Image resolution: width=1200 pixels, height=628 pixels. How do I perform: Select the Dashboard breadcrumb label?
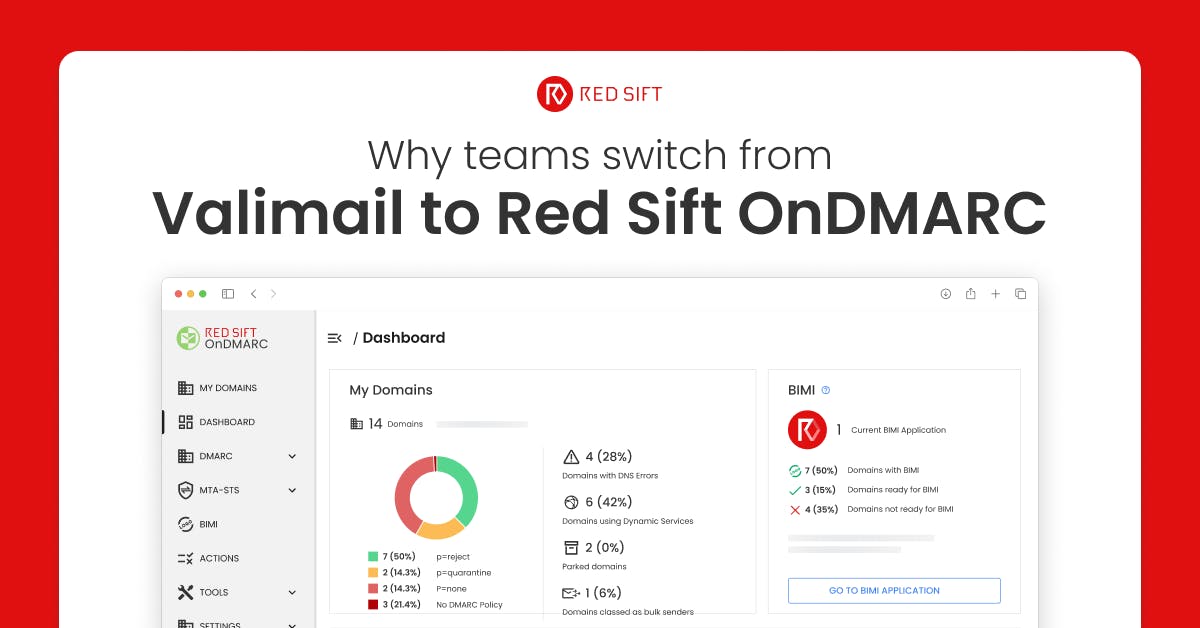coord(404,338)
